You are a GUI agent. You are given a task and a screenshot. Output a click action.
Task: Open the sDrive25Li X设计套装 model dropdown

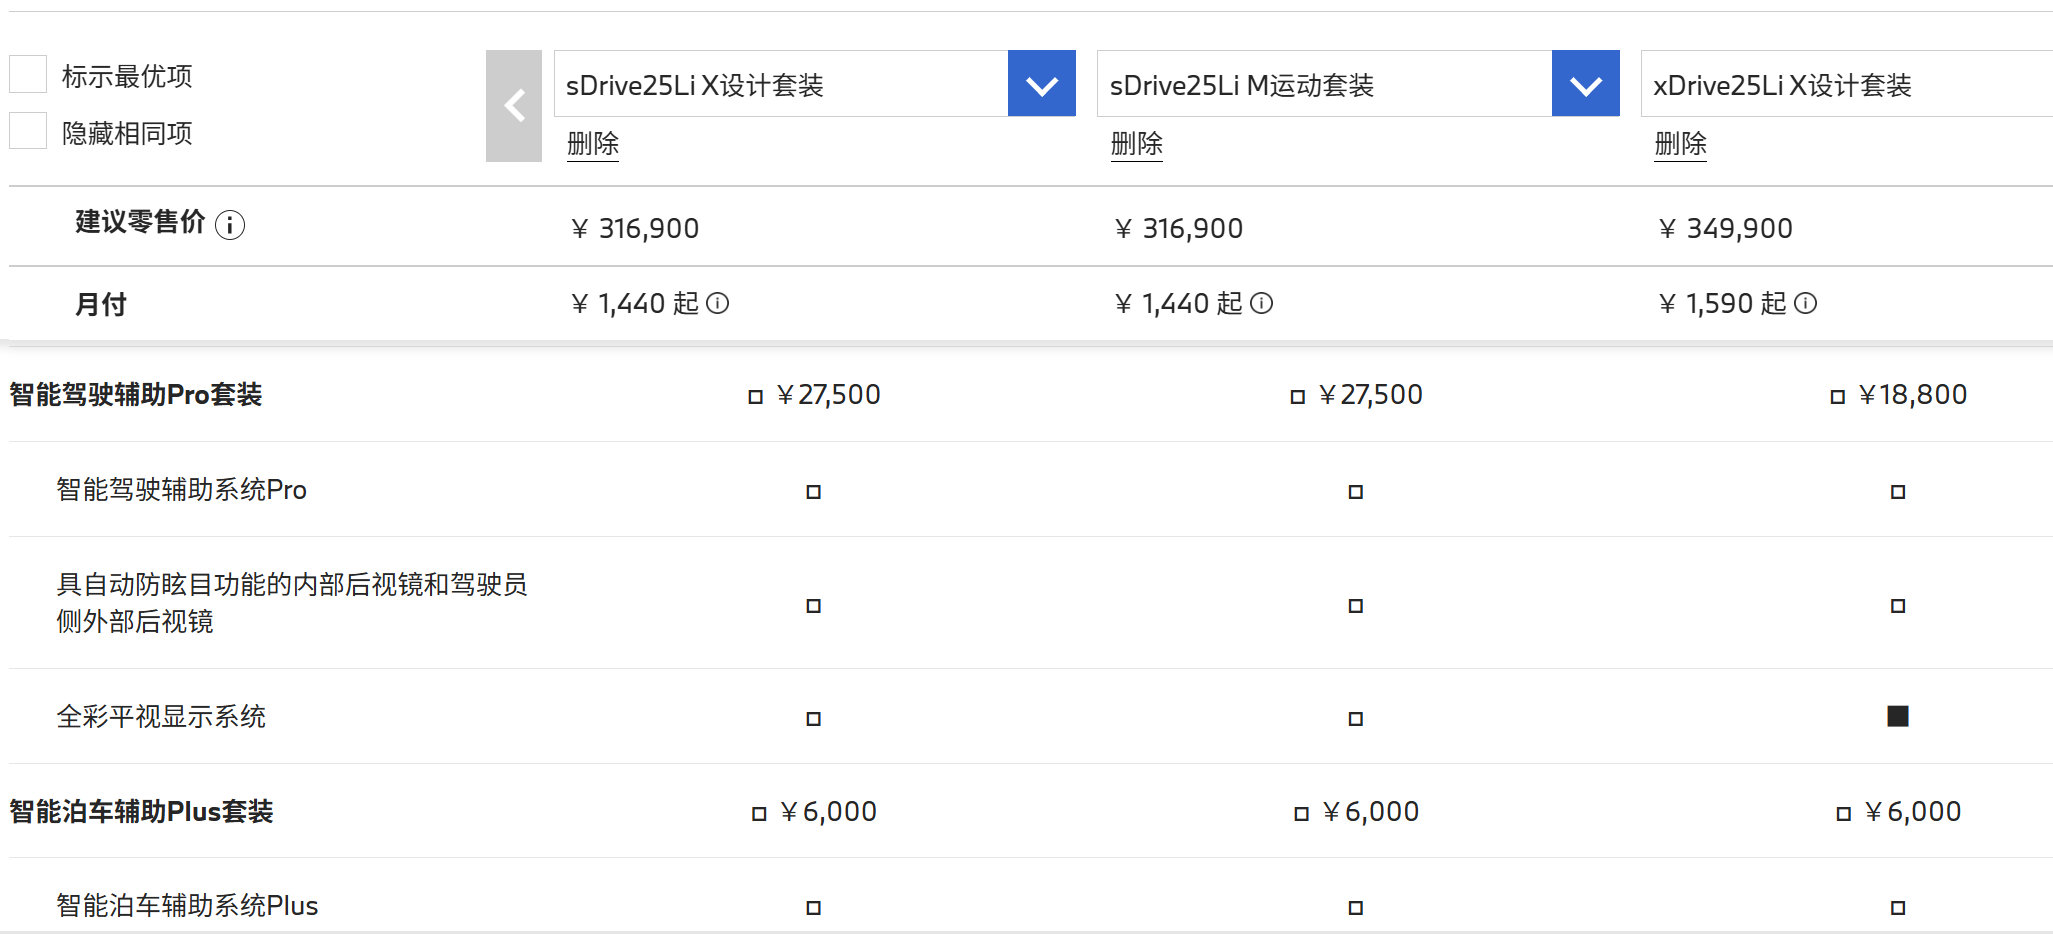click(x=1042, y=84)
